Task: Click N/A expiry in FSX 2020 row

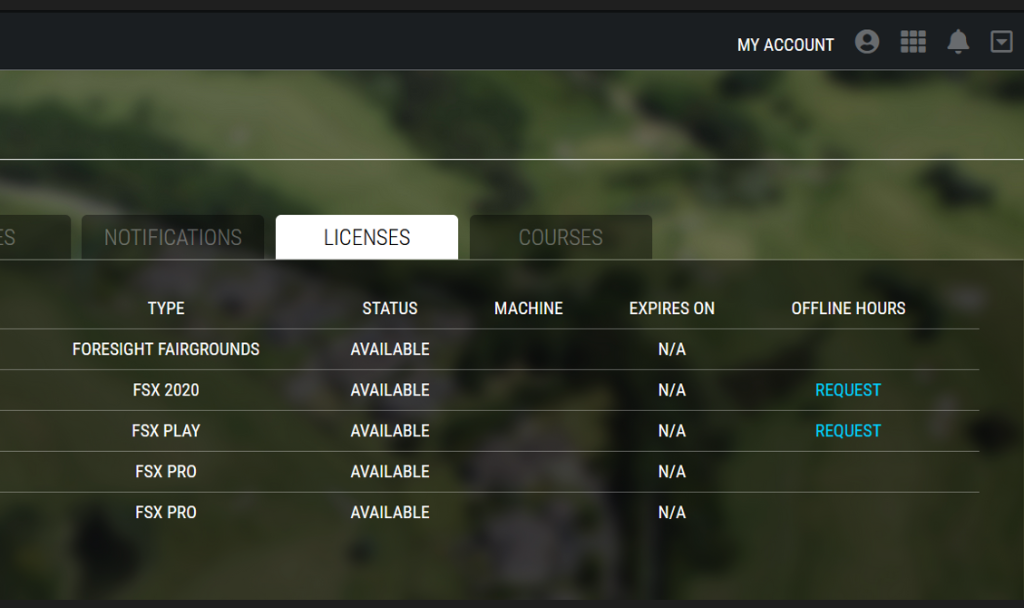Action: tap(672, 391)
